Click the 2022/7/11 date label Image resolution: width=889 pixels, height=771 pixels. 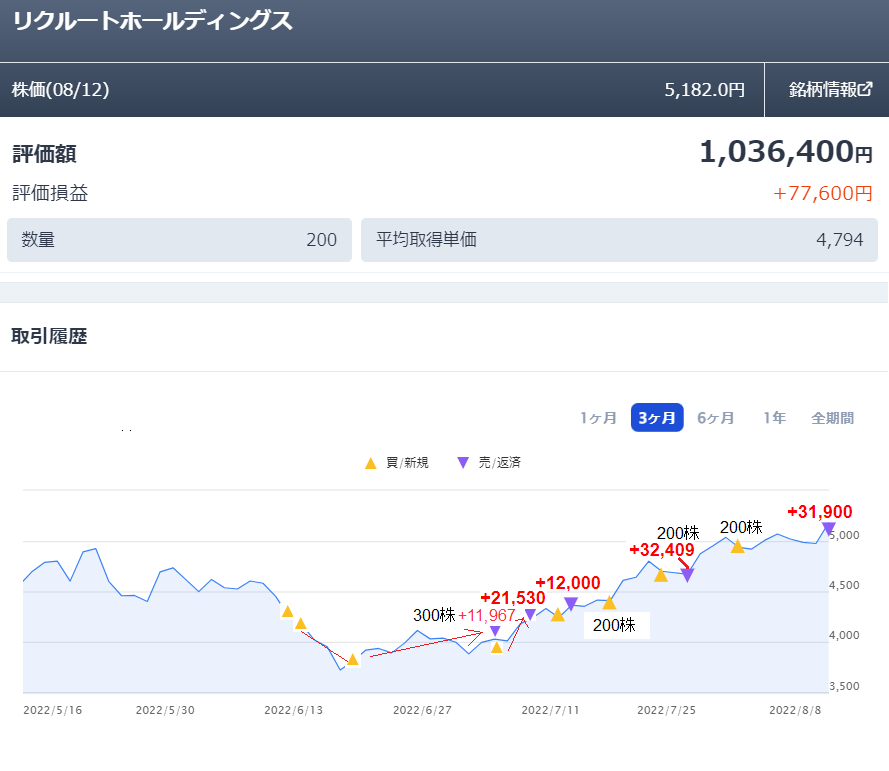tap(551, 710)
